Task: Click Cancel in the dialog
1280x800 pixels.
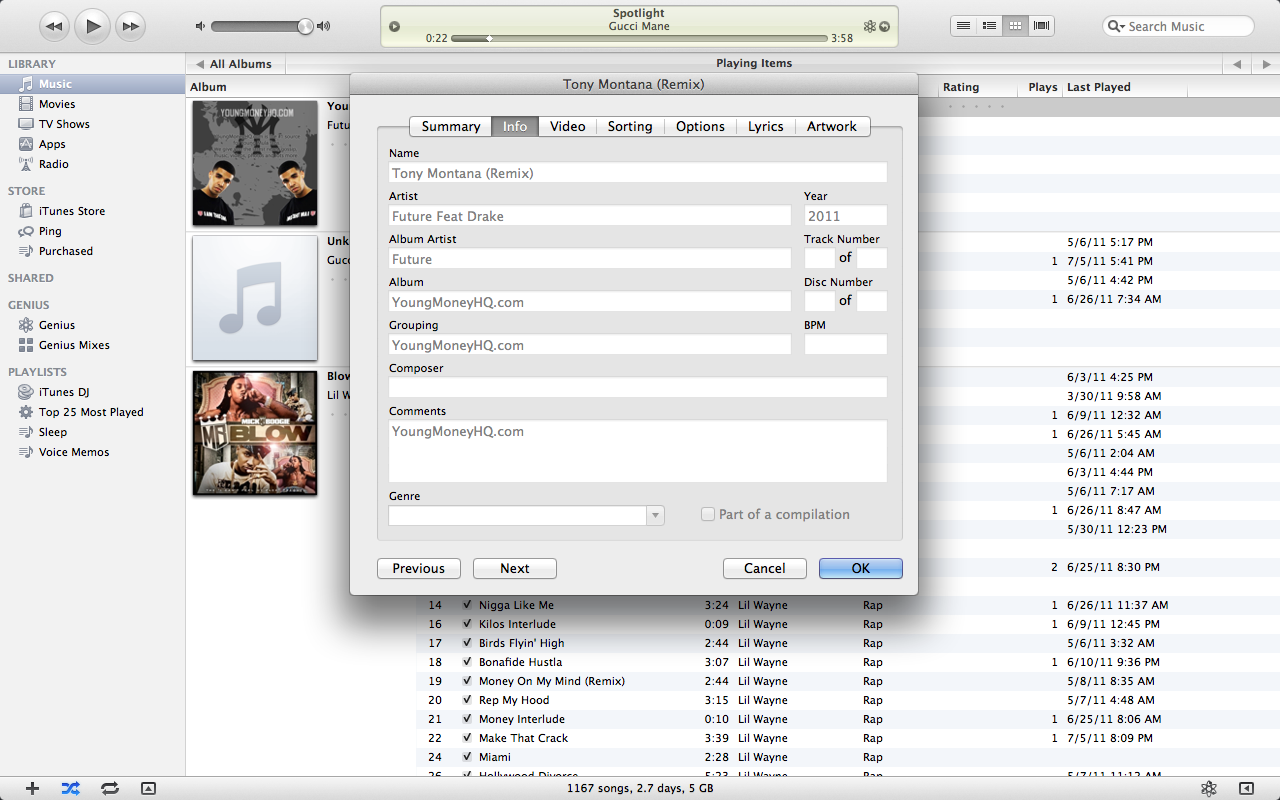Action: pyautogui.click(x=765, y=568)
